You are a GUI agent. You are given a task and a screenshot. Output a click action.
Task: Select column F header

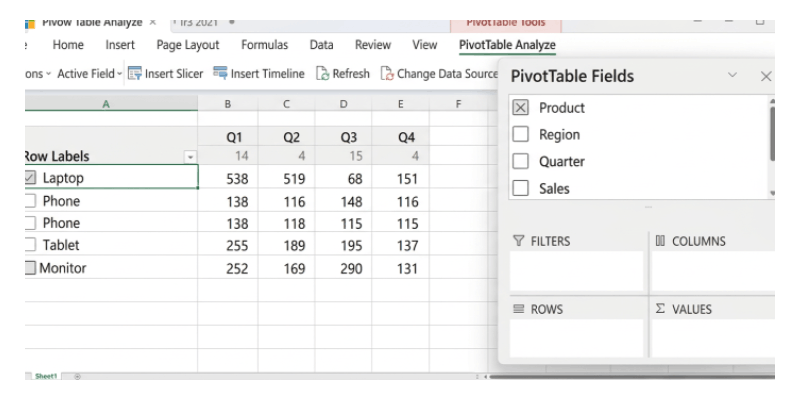(x=458, y=104)
